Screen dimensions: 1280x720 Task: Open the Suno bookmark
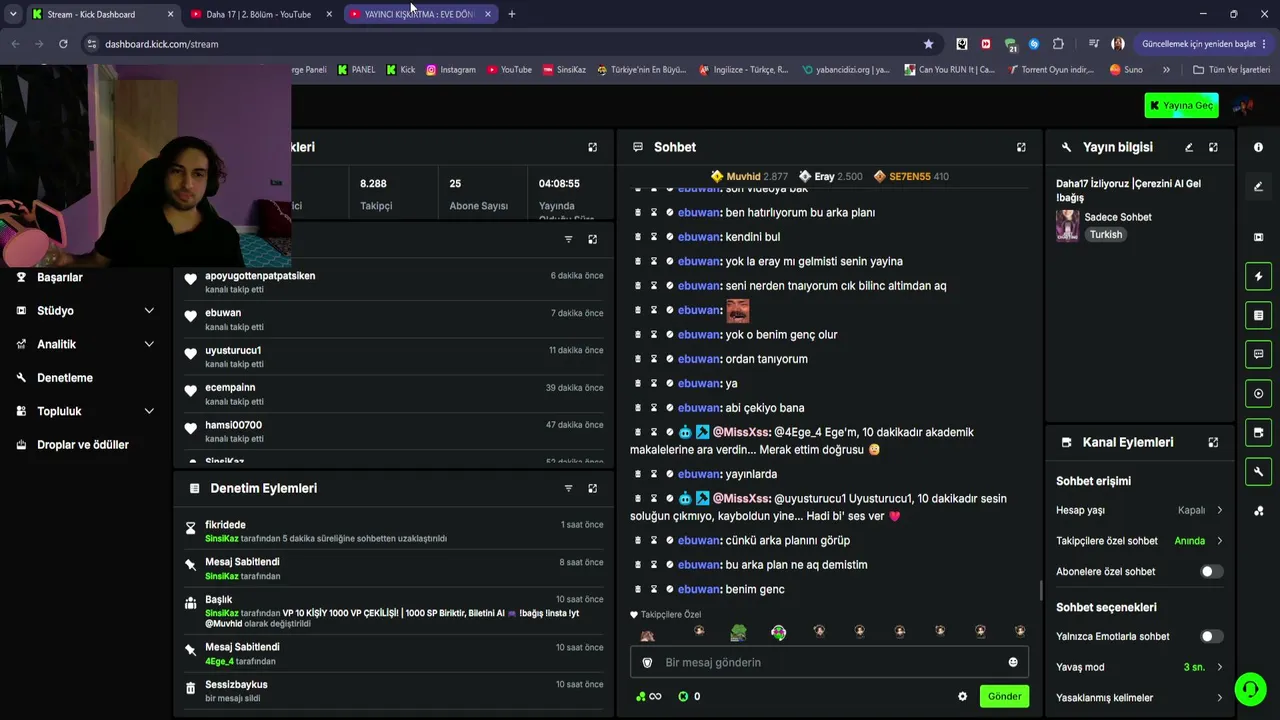pos(1126,70)
